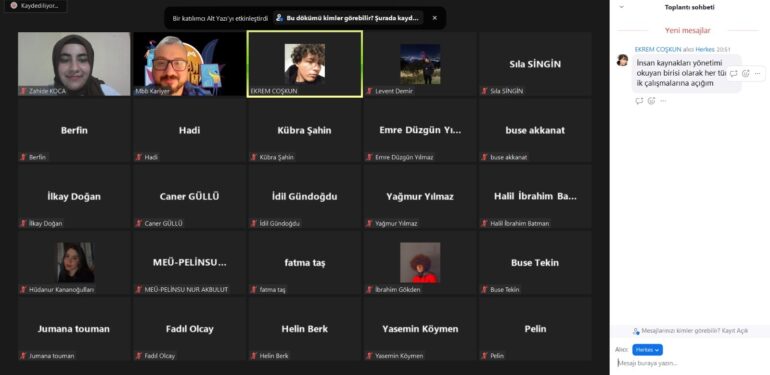
Task: Click muted mic icon beside small Buse Tekin label
Action: point(484,290)
